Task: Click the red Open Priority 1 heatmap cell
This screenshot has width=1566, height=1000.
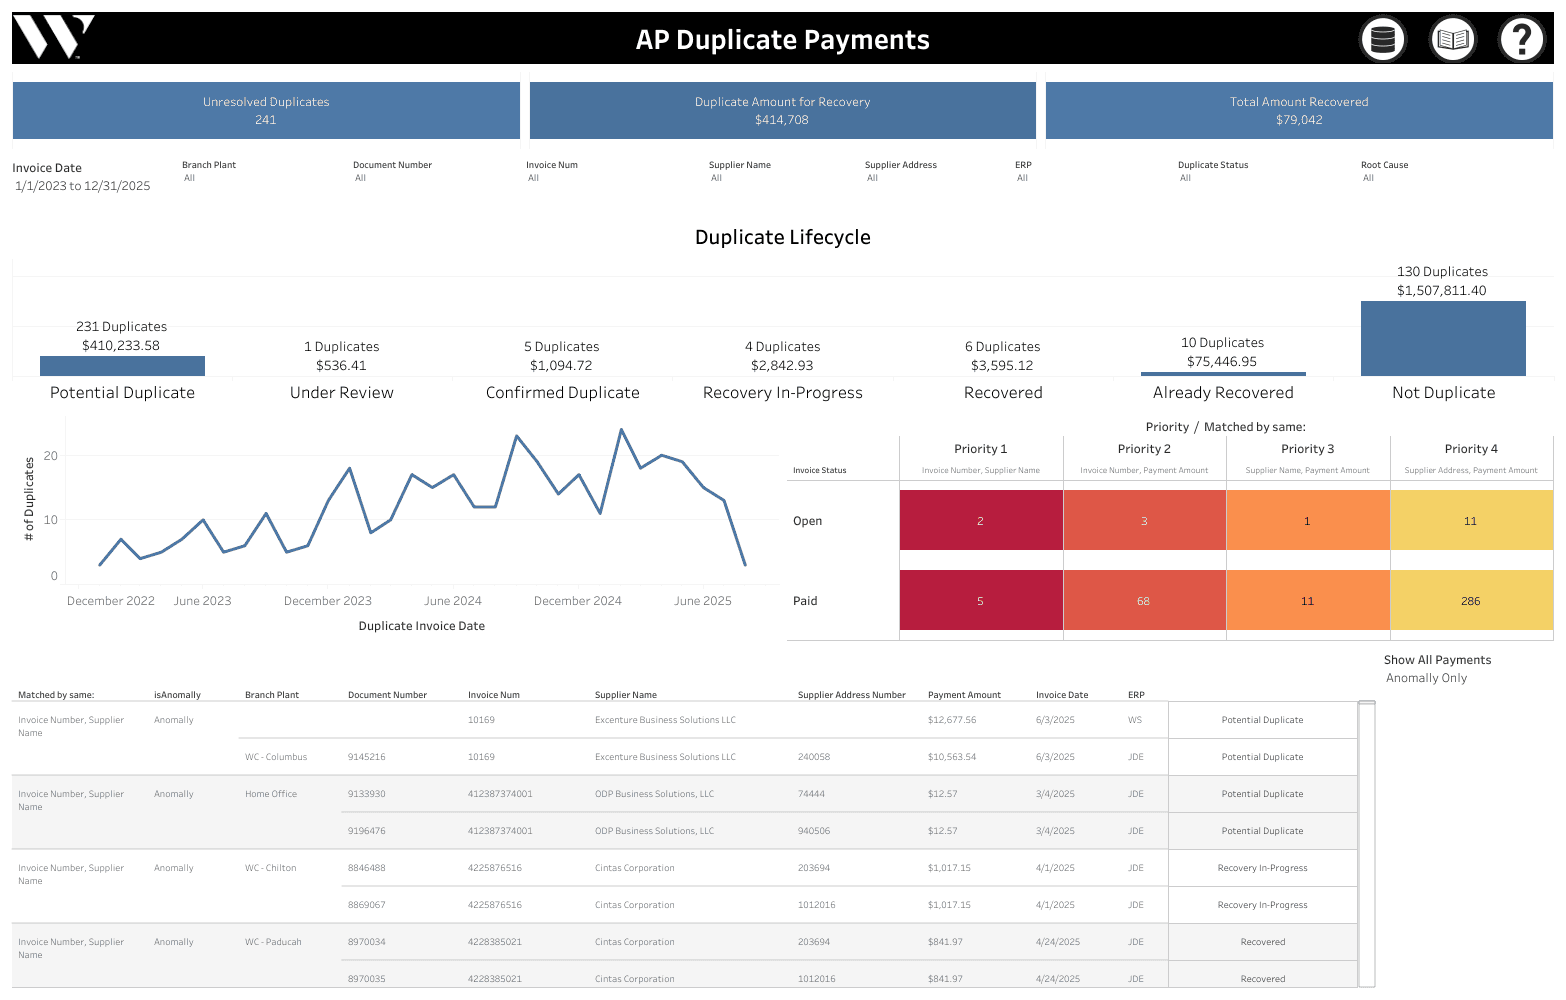Action: tap(980, 520)
